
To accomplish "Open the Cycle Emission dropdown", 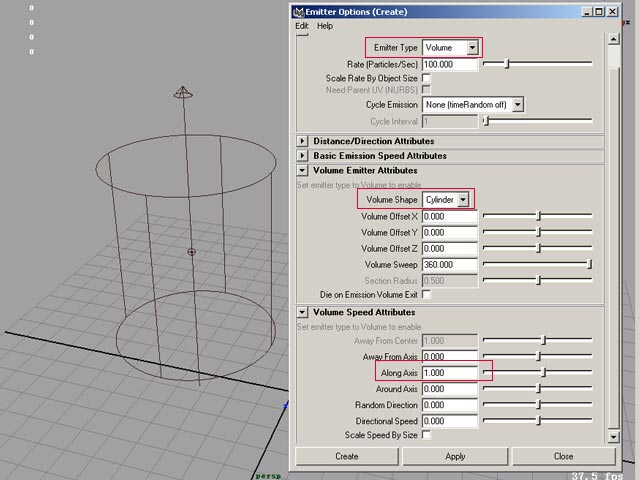I will click(473, 105).
